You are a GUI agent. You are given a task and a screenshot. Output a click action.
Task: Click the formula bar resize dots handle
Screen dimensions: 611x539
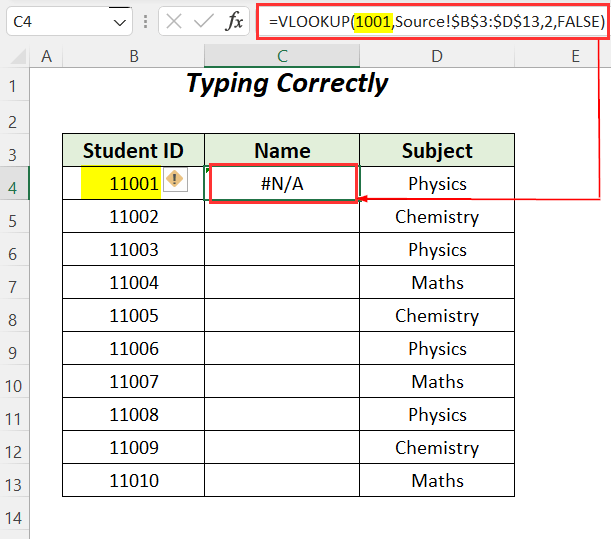point(145,21)
